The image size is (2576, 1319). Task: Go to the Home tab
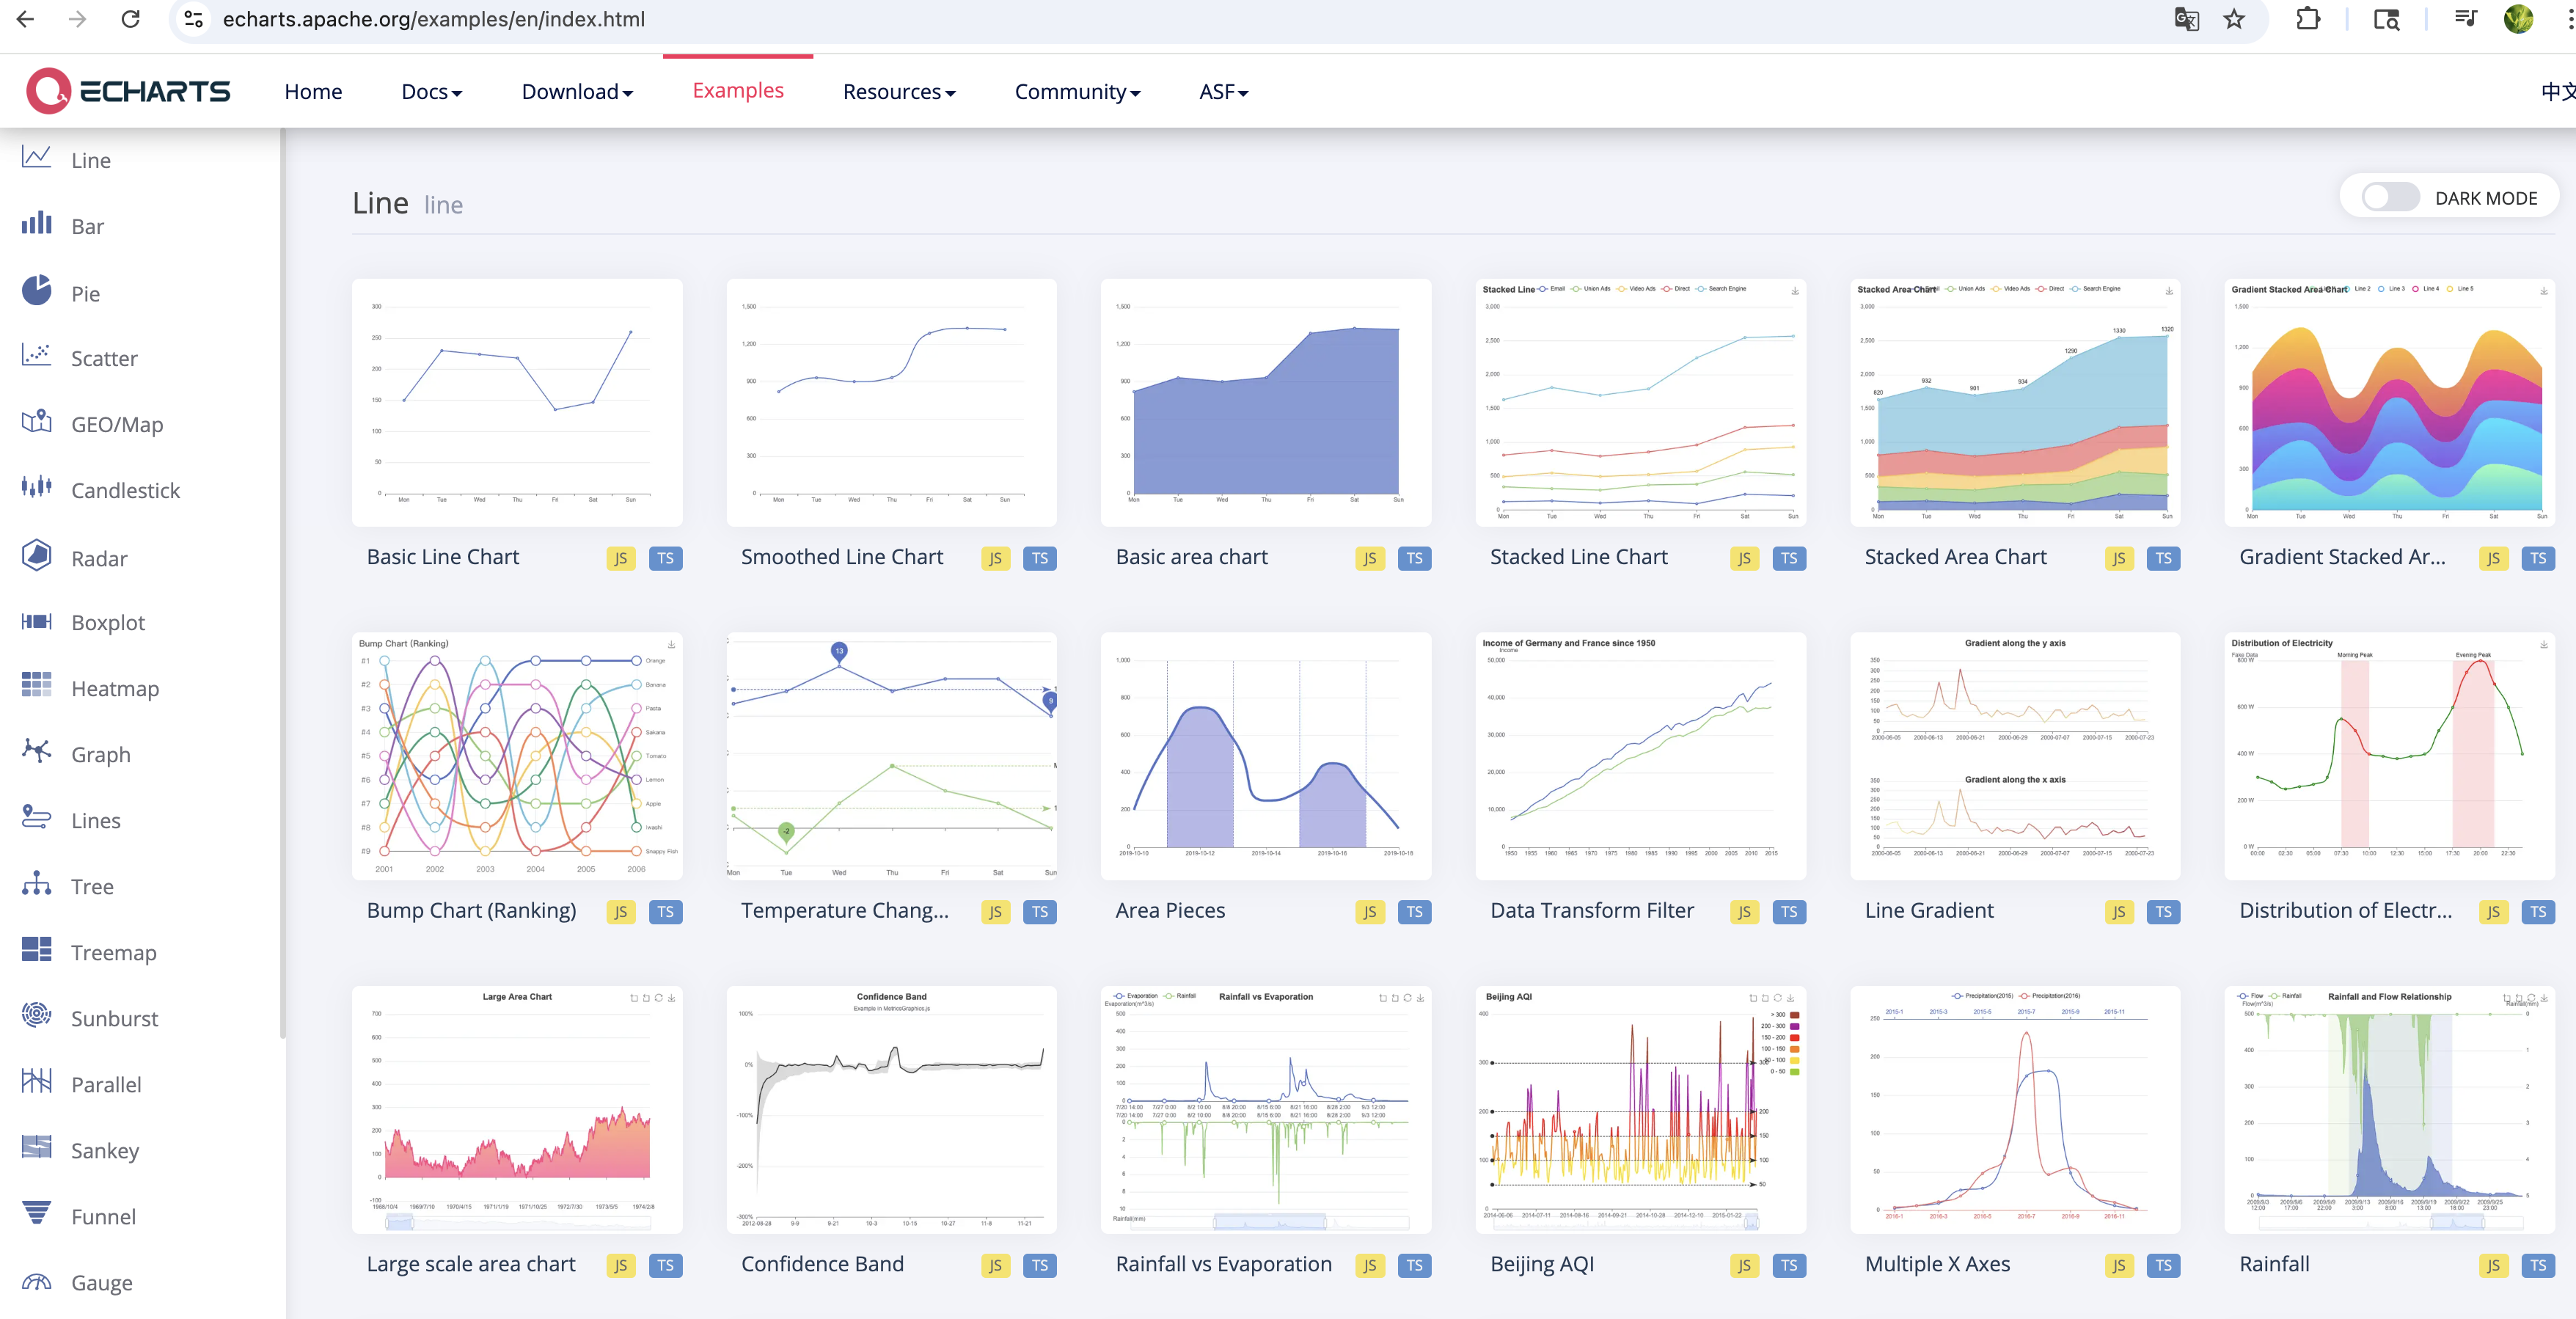(313, 92)
